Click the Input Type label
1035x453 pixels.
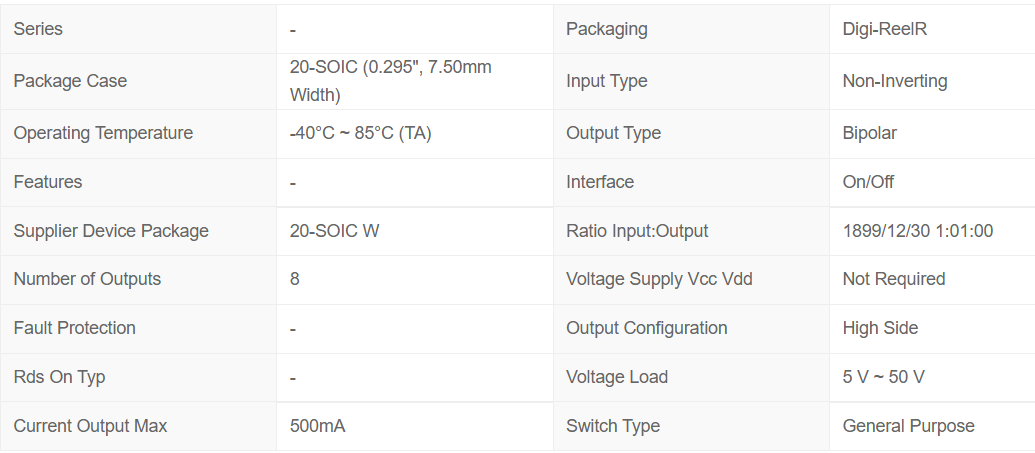(x=607, y=81)
